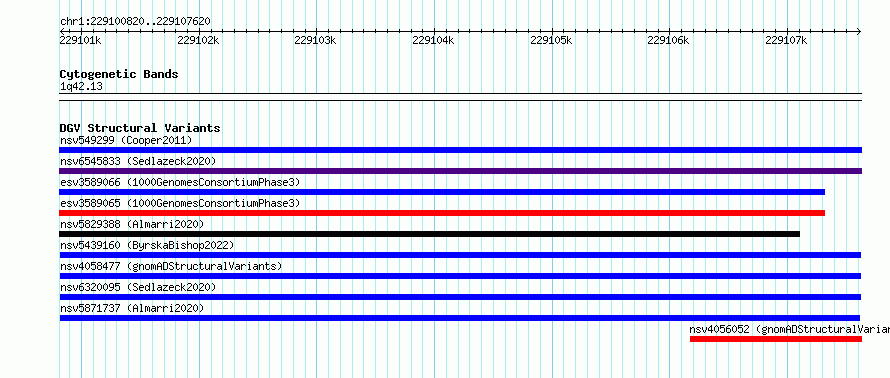
Task: Open the nsv5871737 (Almarri2020) label
Action: click(x=132, y=308)
